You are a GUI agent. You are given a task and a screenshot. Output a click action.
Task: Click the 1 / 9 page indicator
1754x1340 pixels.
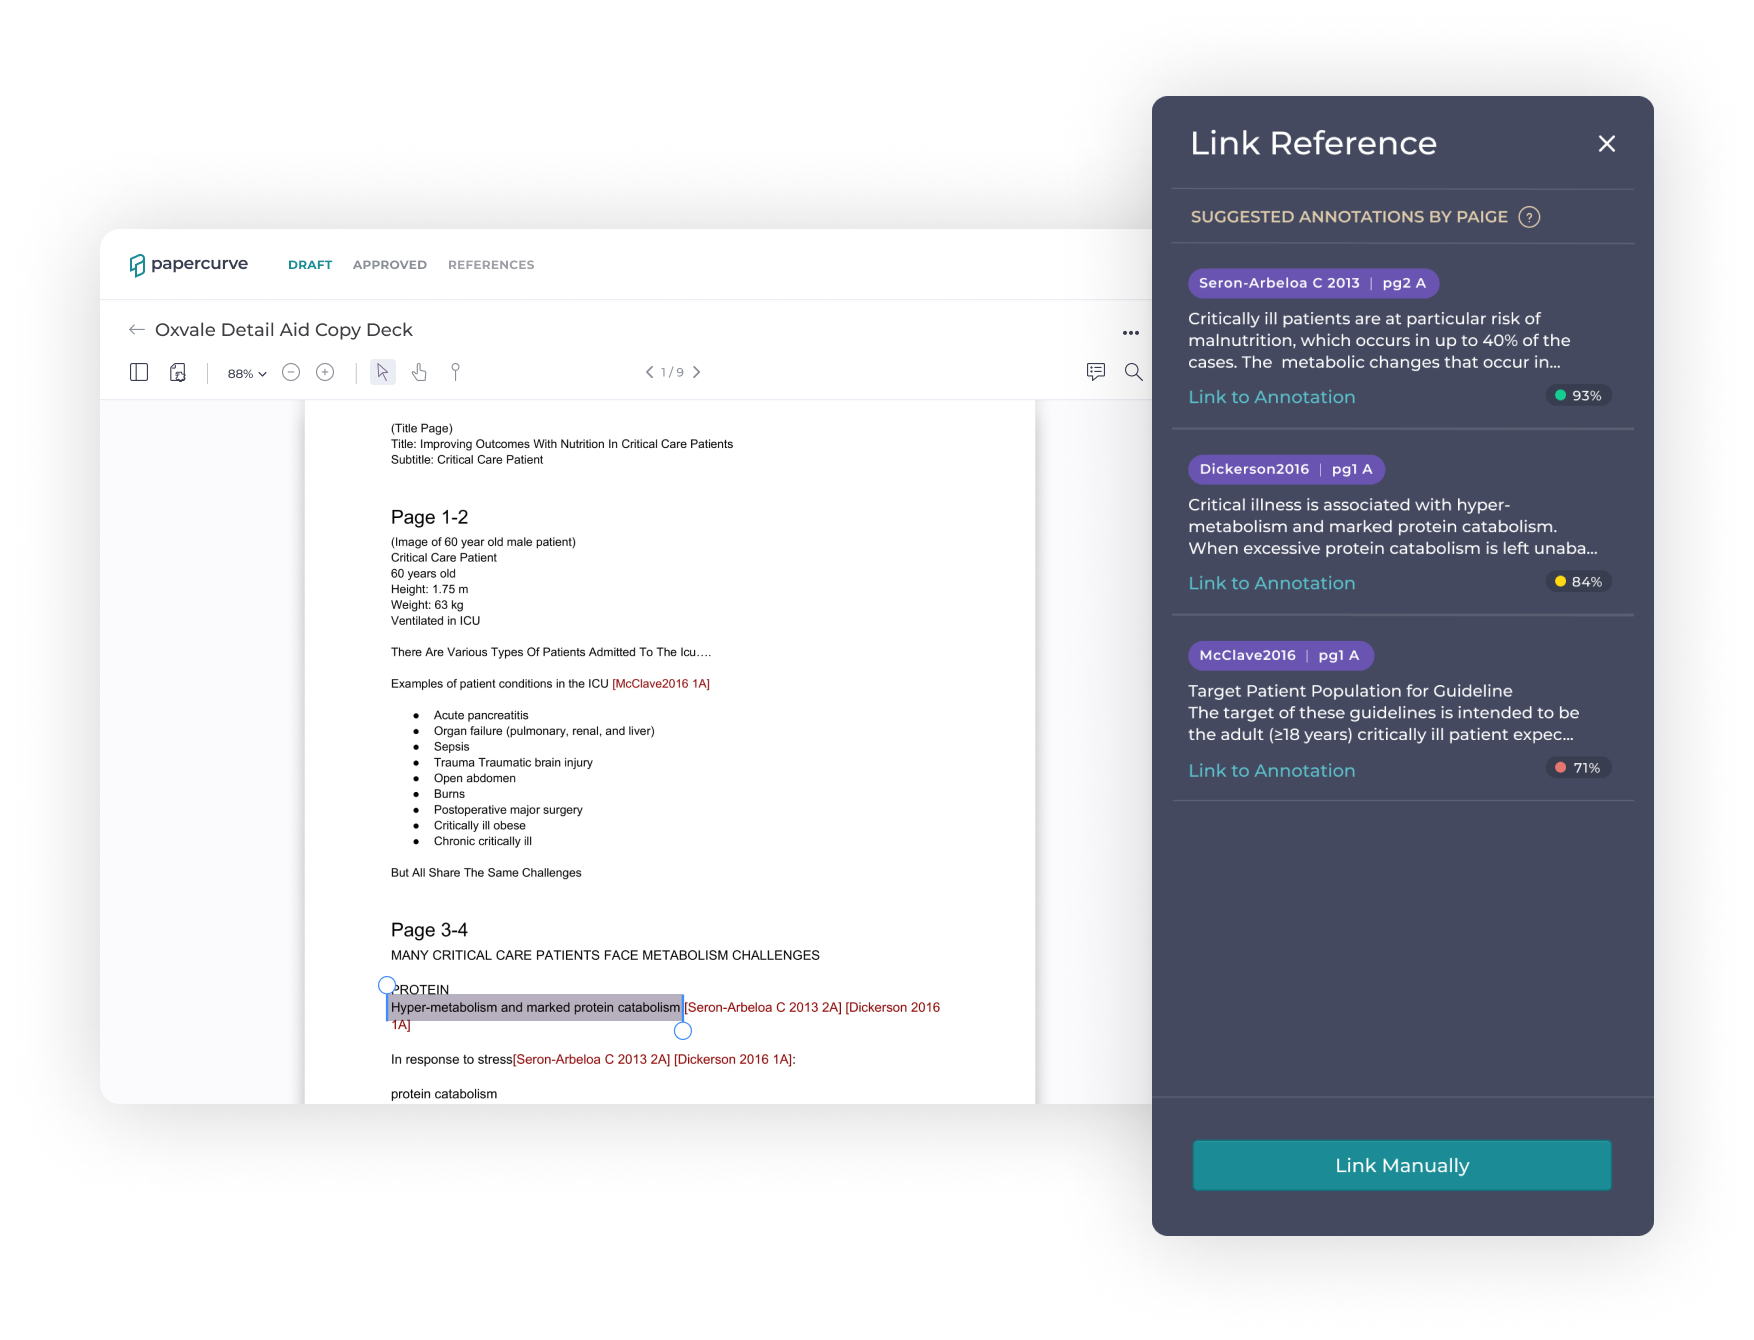click(672, 372)
